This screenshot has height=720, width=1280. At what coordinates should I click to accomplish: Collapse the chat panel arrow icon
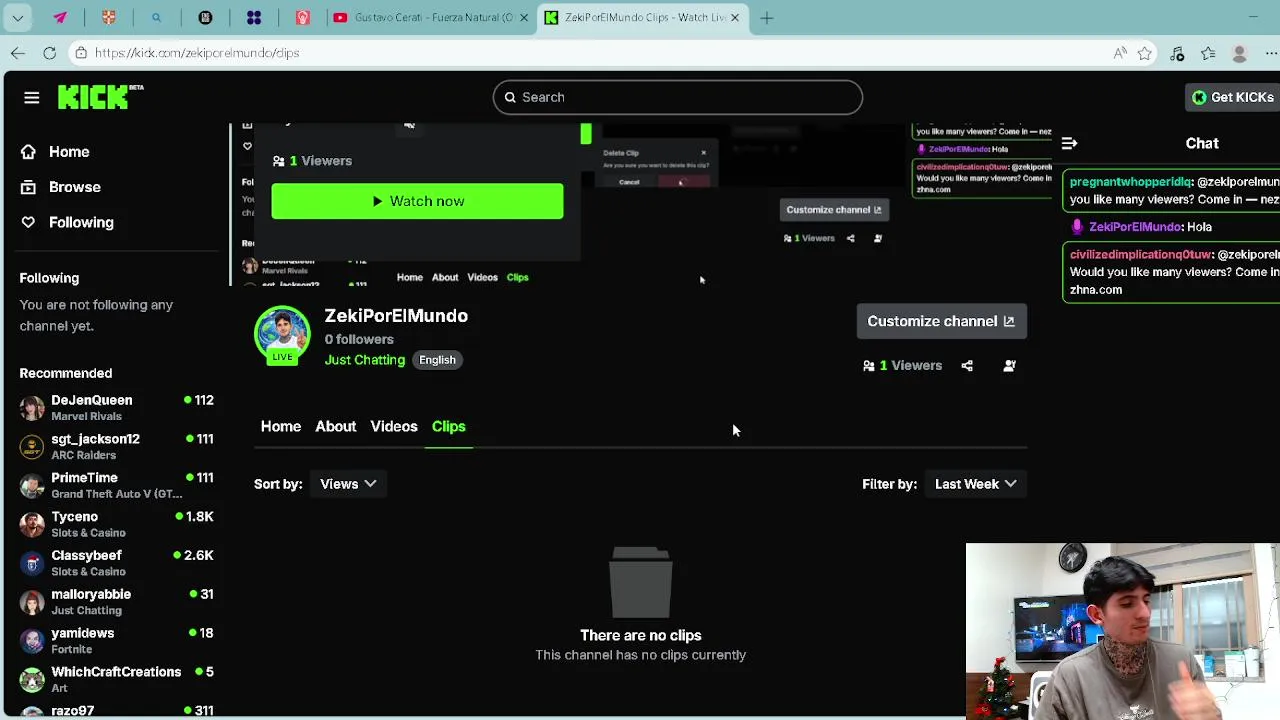[x=1069, y=143]
